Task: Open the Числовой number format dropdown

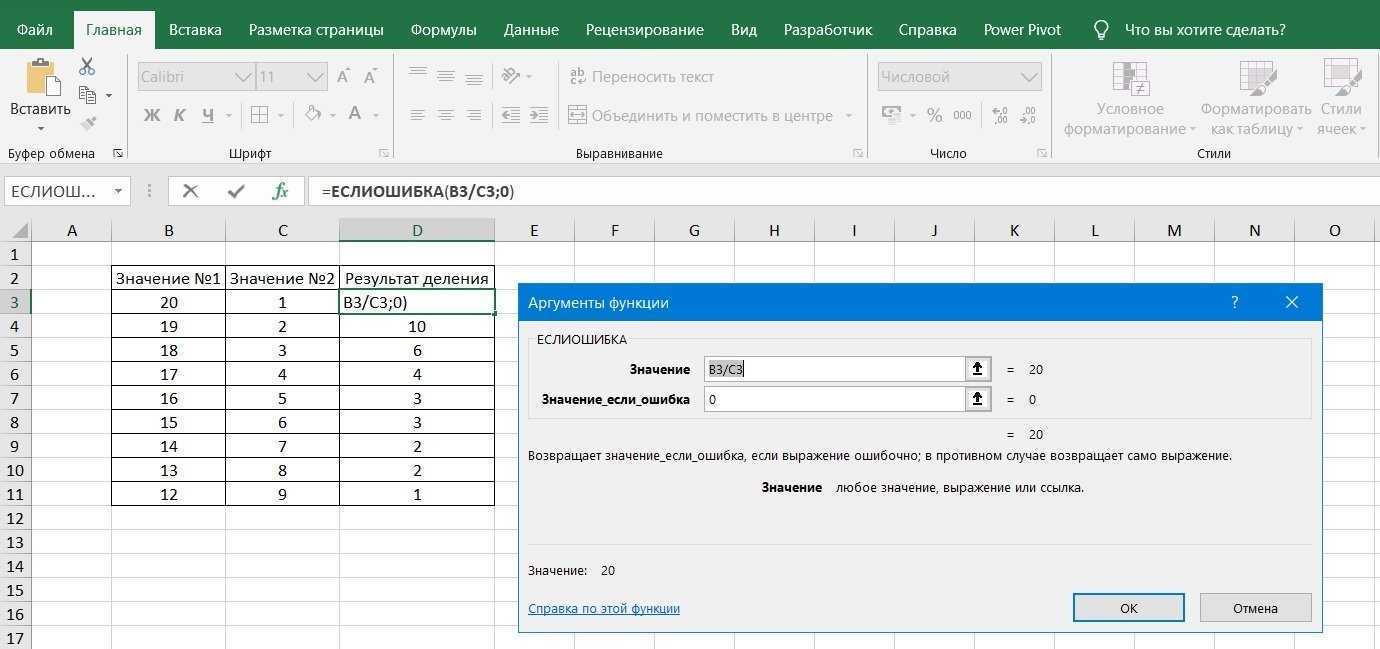Action: click(1028, 76)
